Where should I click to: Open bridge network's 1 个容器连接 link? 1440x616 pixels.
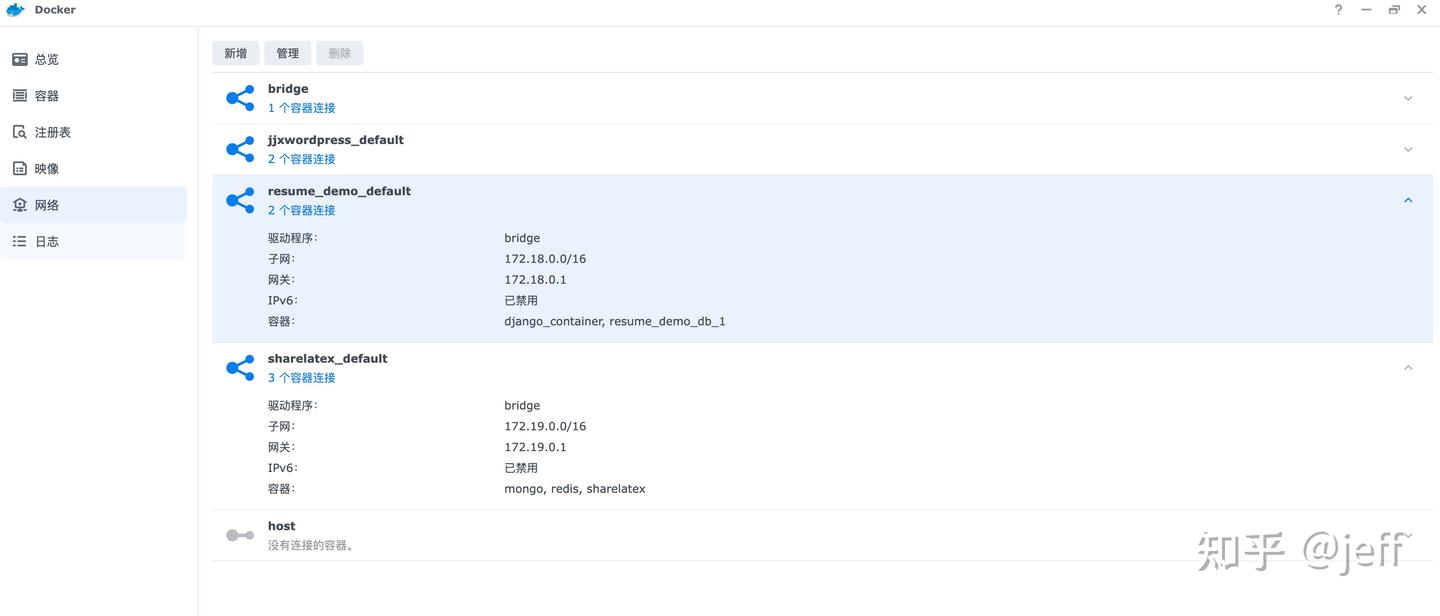[301, 107]
